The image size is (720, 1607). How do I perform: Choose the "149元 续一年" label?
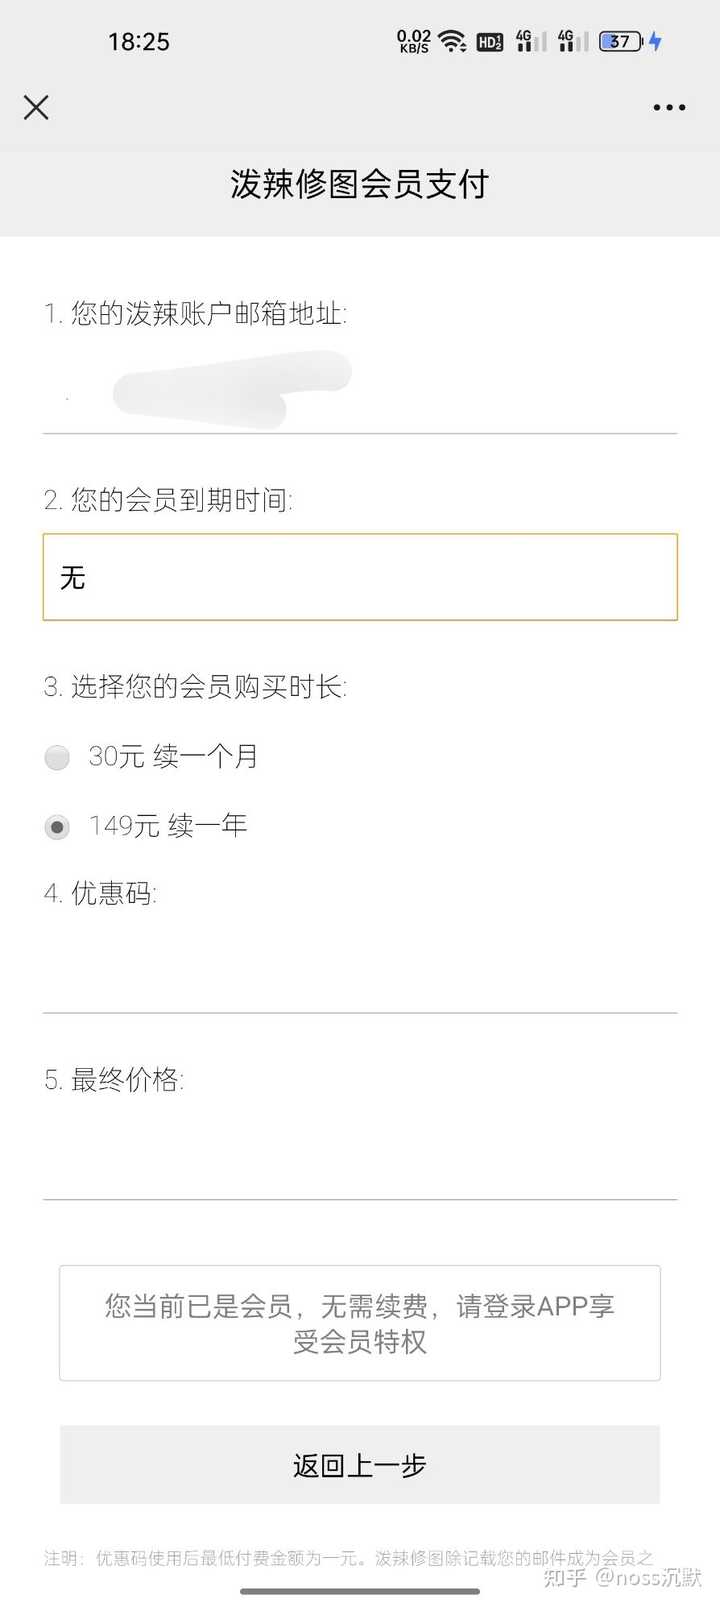[x=167, y=826]
